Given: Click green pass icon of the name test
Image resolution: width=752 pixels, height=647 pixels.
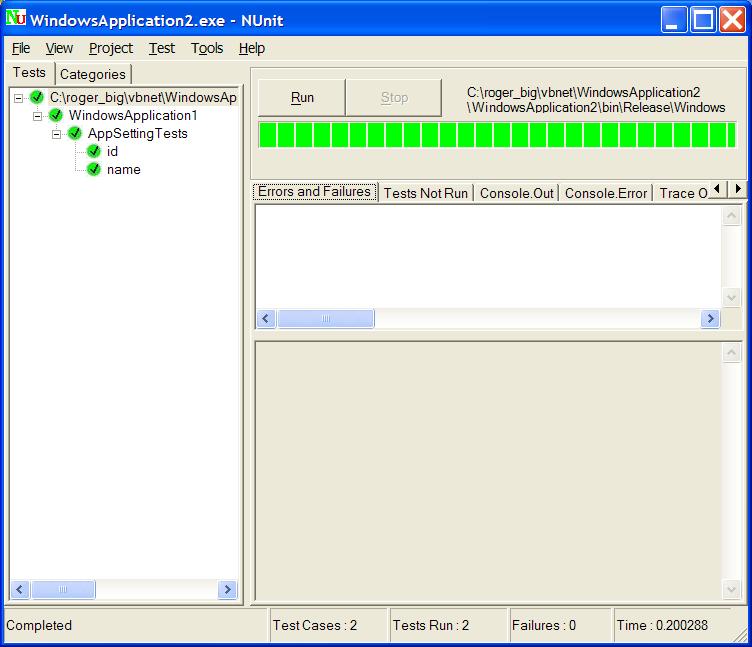Looking at the screenshot, I should click(x=94, y=169).
